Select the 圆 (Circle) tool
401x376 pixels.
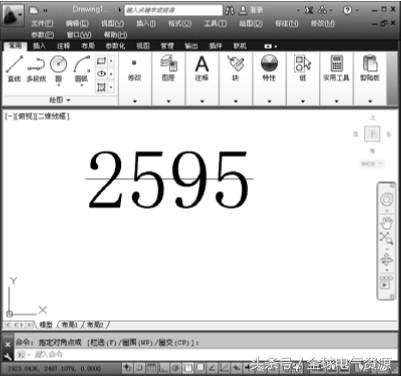tap(58, 68)
